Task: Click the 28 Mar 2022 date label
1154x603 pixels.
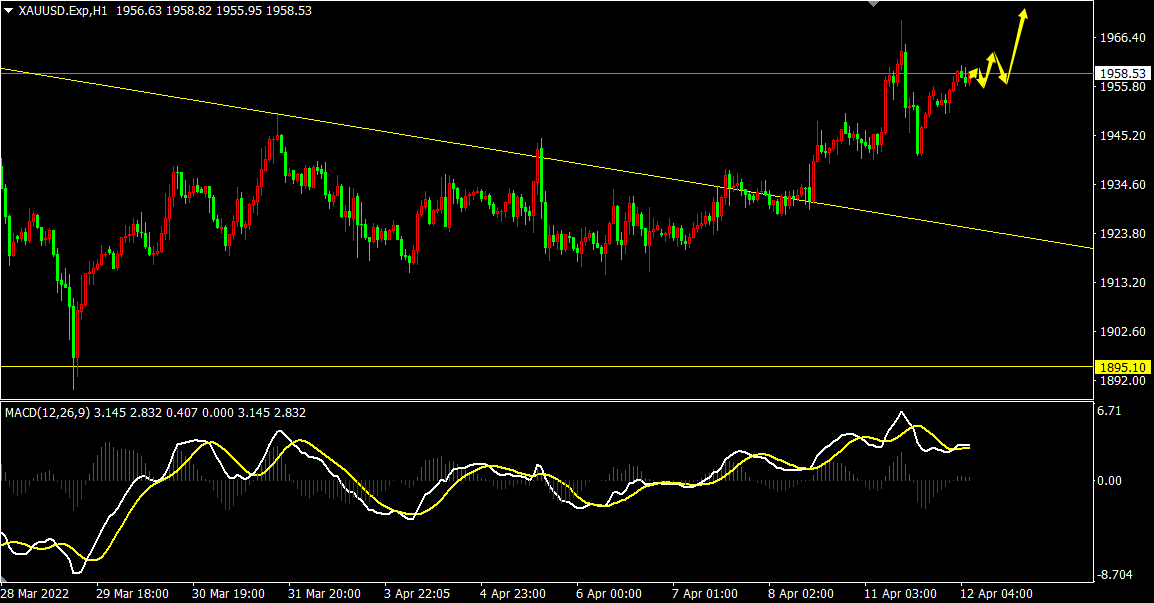Action: [x=36, y=593]
